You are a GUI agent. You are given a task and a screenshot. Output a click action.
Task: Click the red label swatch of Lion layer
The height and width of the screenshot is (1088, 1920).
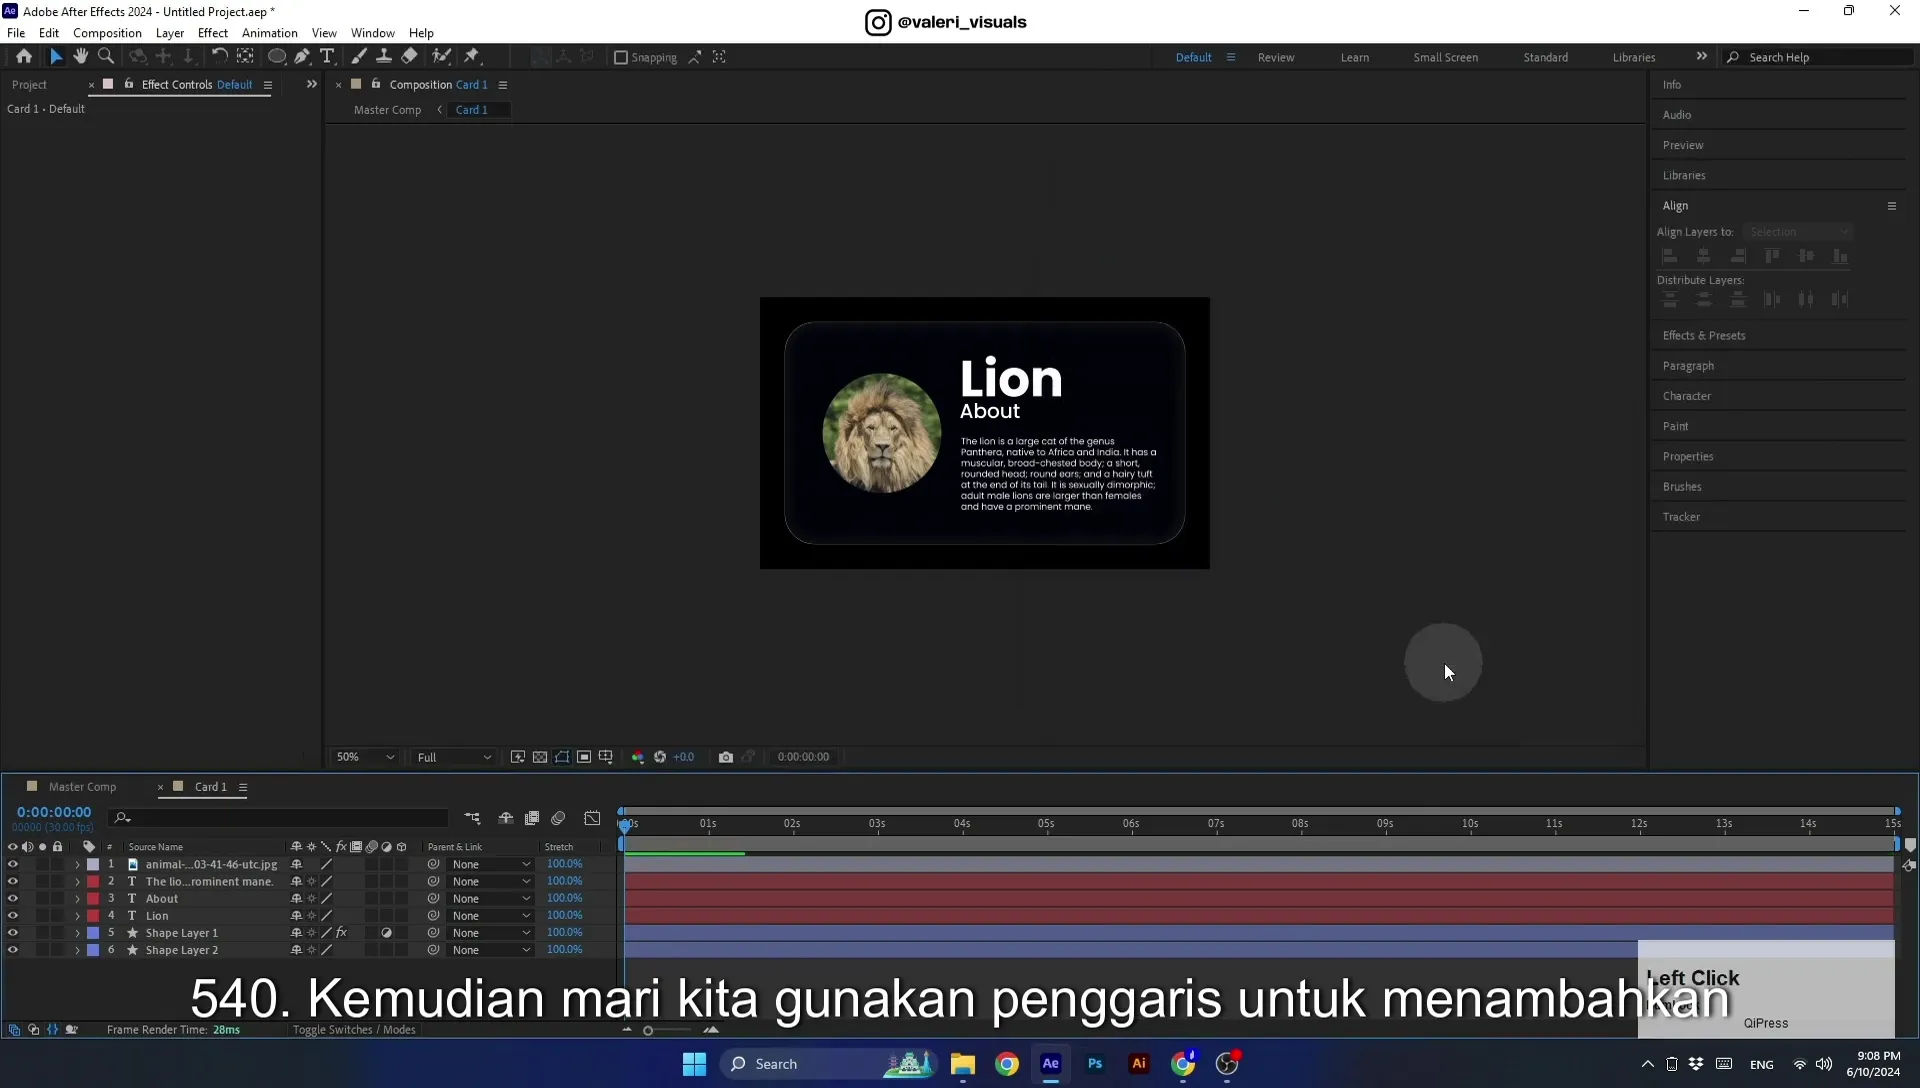[93, 915]
